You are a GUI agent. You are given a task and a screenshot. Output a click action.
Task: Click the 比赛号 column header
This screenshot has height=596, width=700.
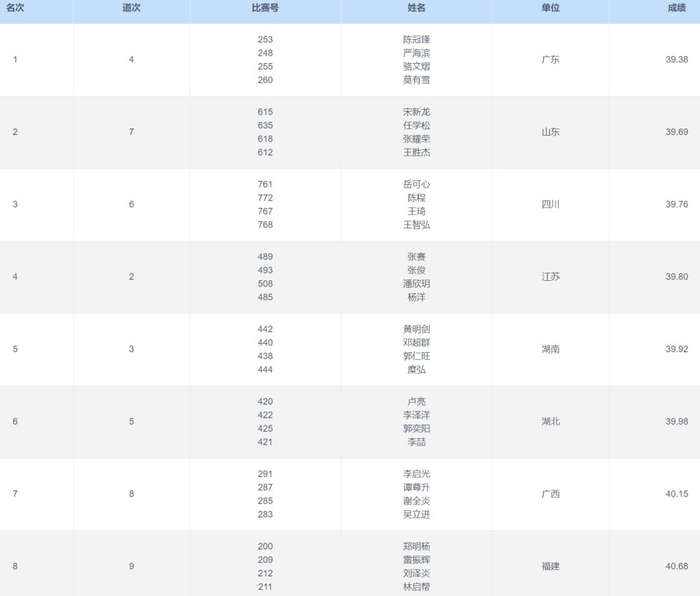pyautogui.click(x=265, y=8)
